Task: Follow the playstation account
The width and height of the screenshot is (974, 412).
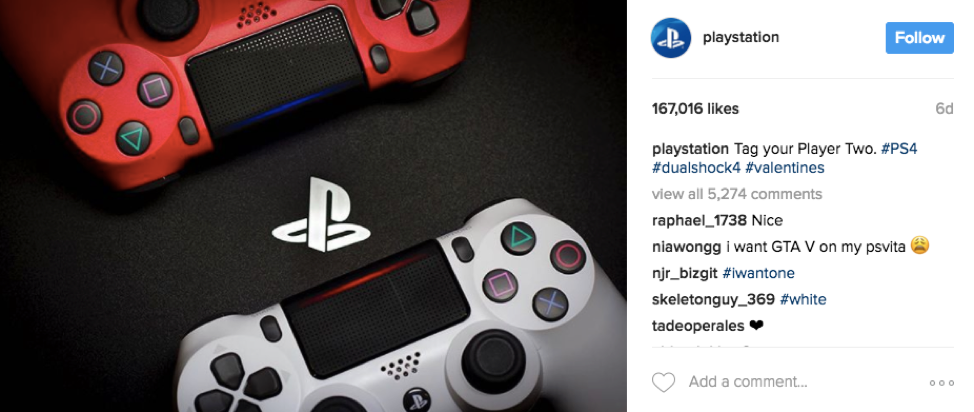Action: 919,38
